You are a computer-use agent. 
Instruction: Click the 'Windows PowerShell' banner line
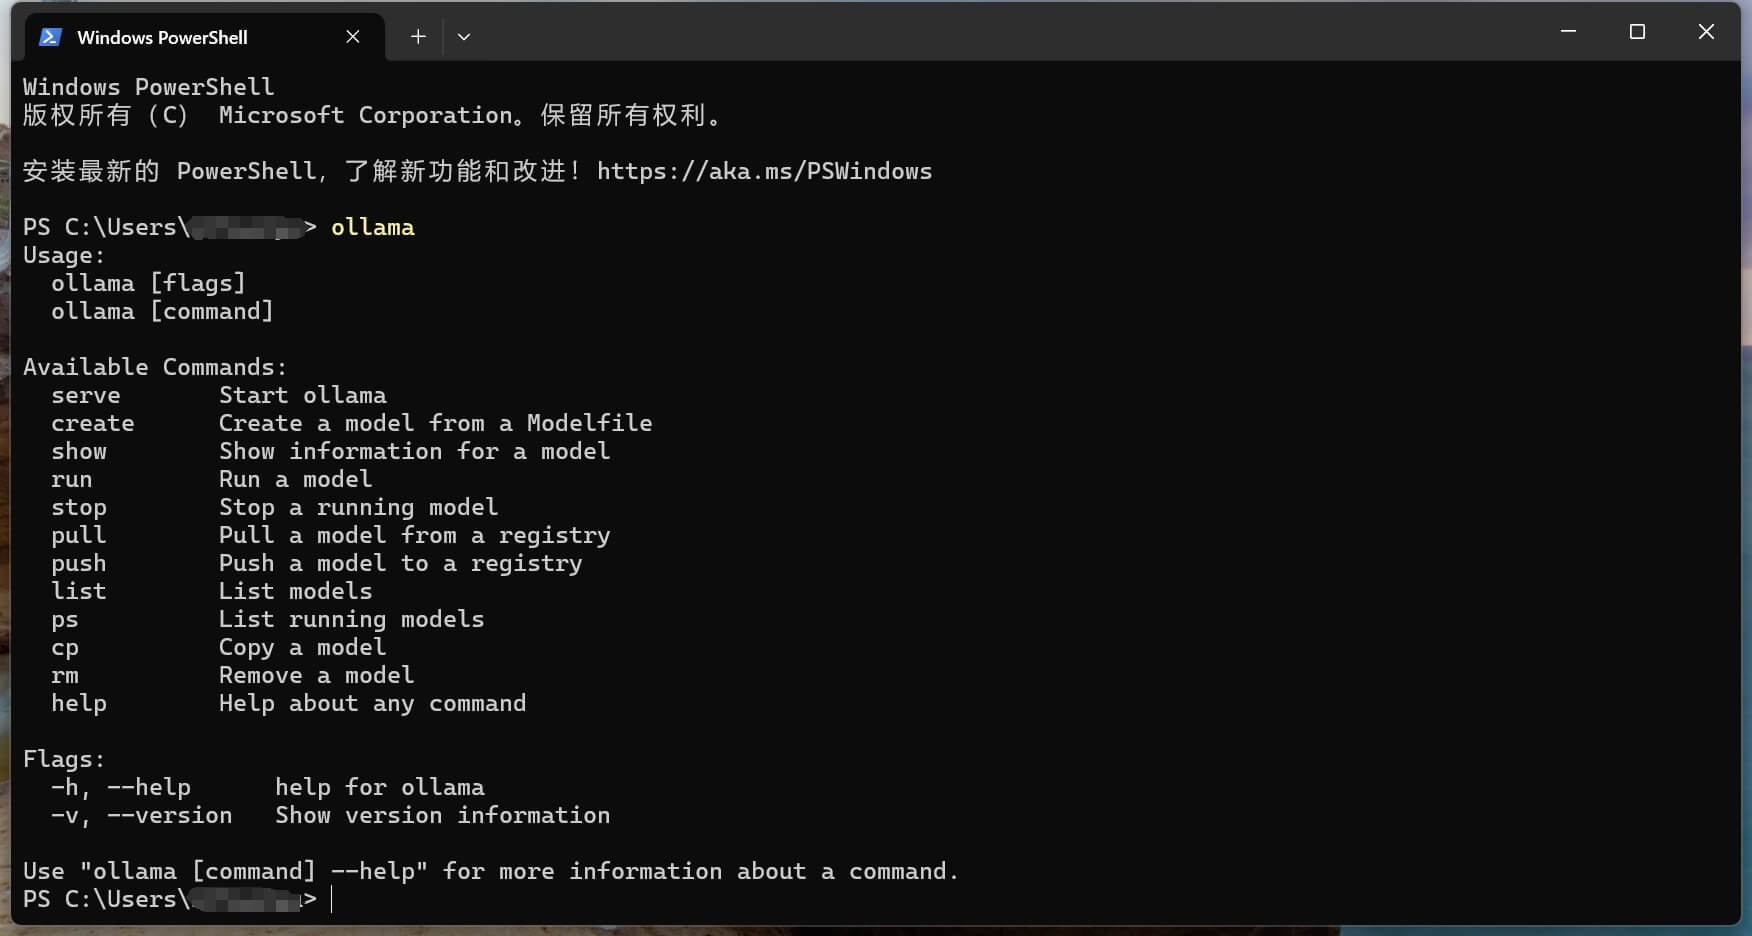coord(149,87)
